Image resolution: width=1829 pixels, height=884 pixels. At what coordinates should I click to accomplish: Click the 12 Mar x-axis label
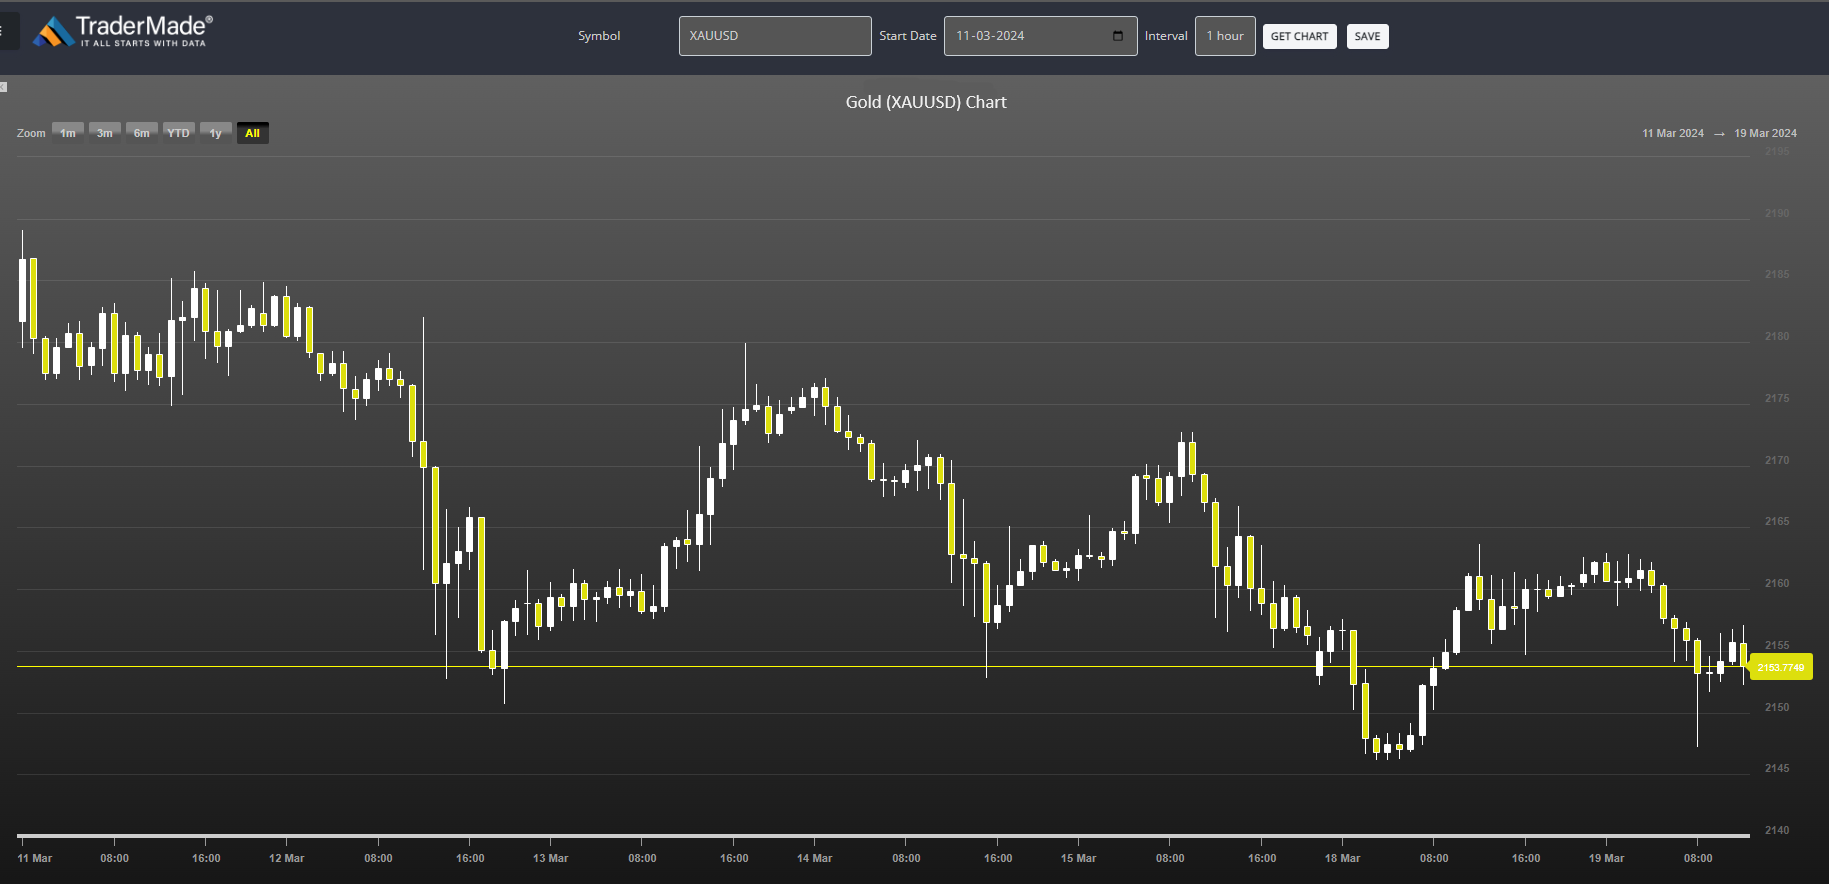pyautogui.click(x=286, y=858)
